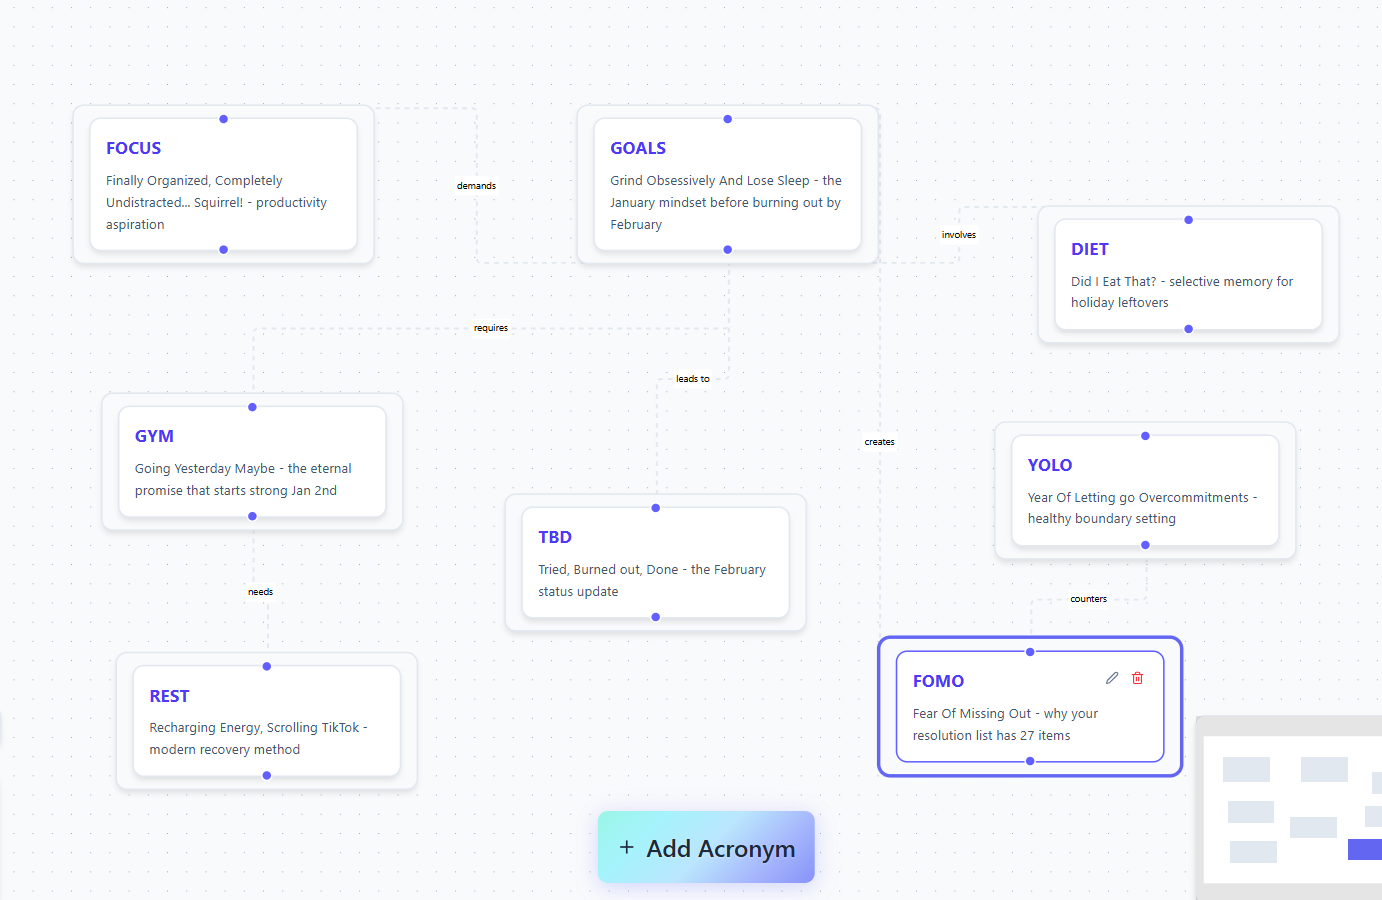
Task: Click the 'demands' connection label
Action: click(476, 185)
